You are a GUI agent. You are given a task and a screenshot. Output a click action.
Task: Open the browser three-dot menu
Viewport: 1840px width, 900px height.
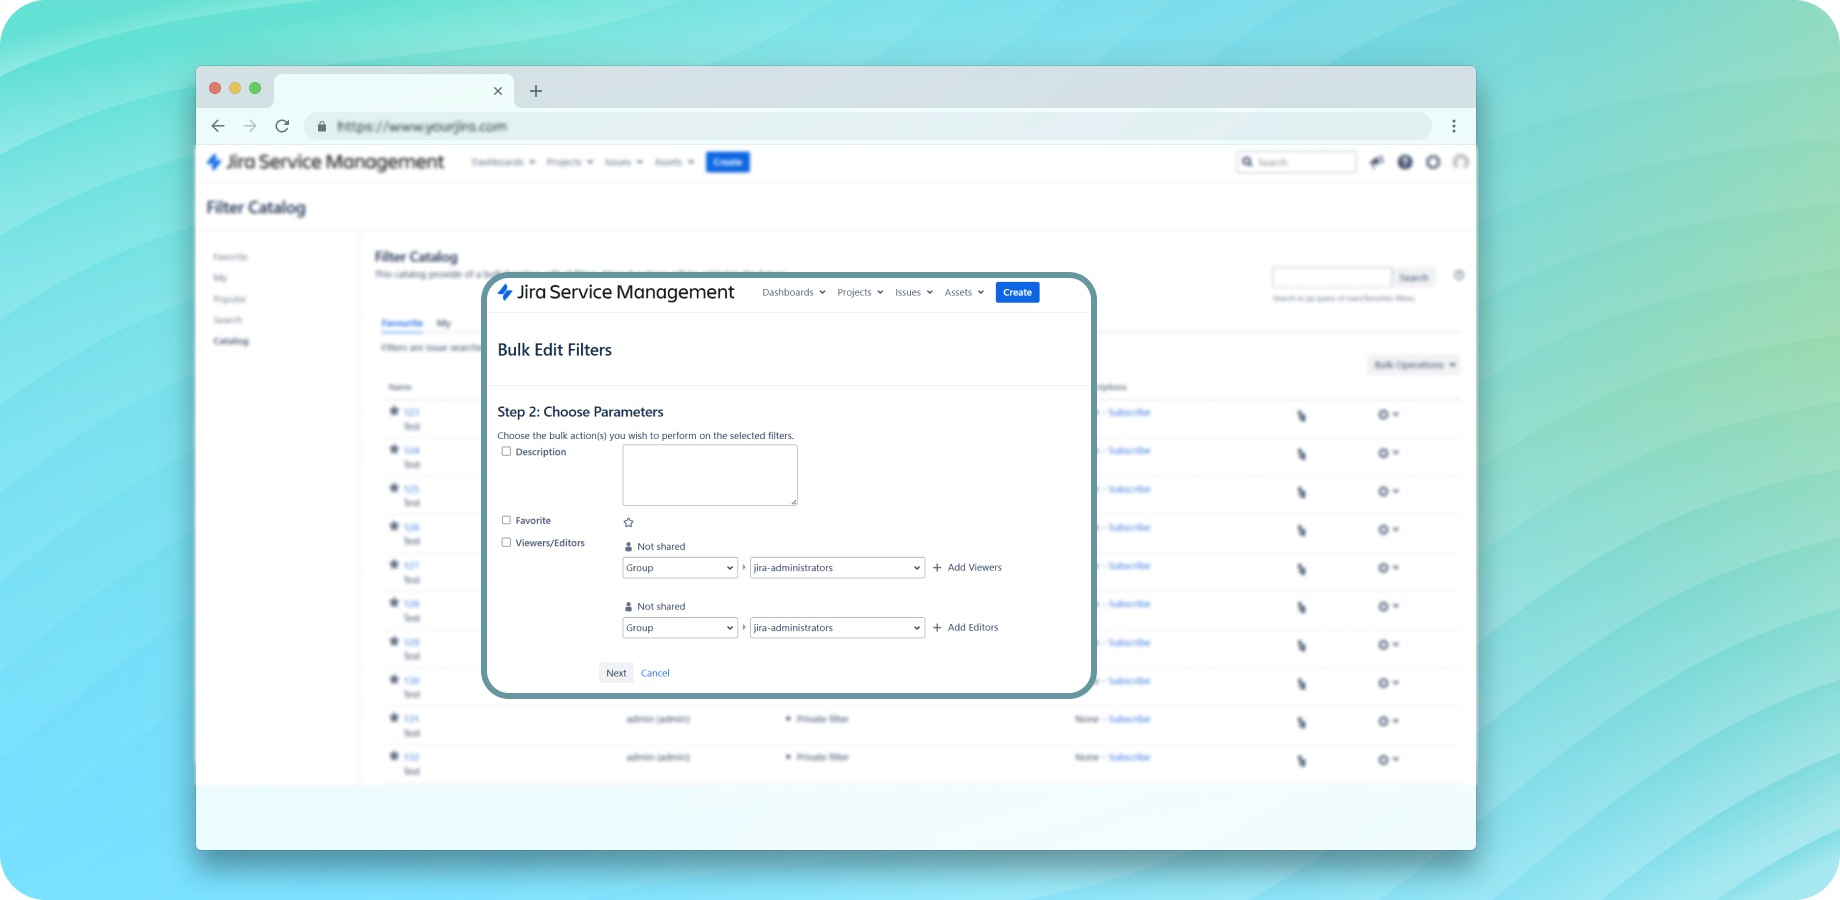pyautogui.click(x=1454, y=126)
